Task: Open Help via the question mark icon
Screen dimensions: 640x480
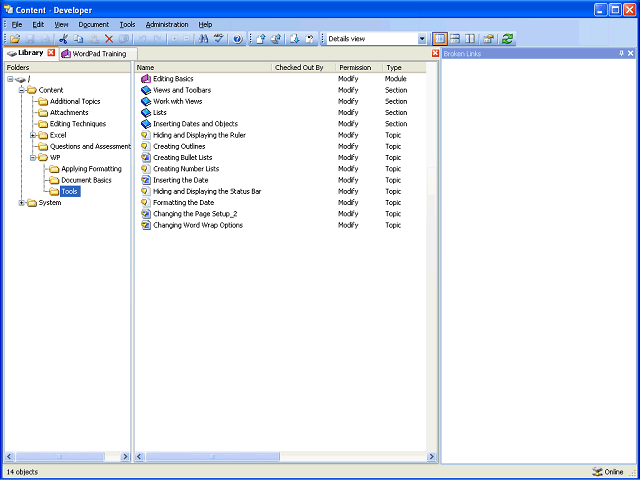Action: (x=238, y=39)
